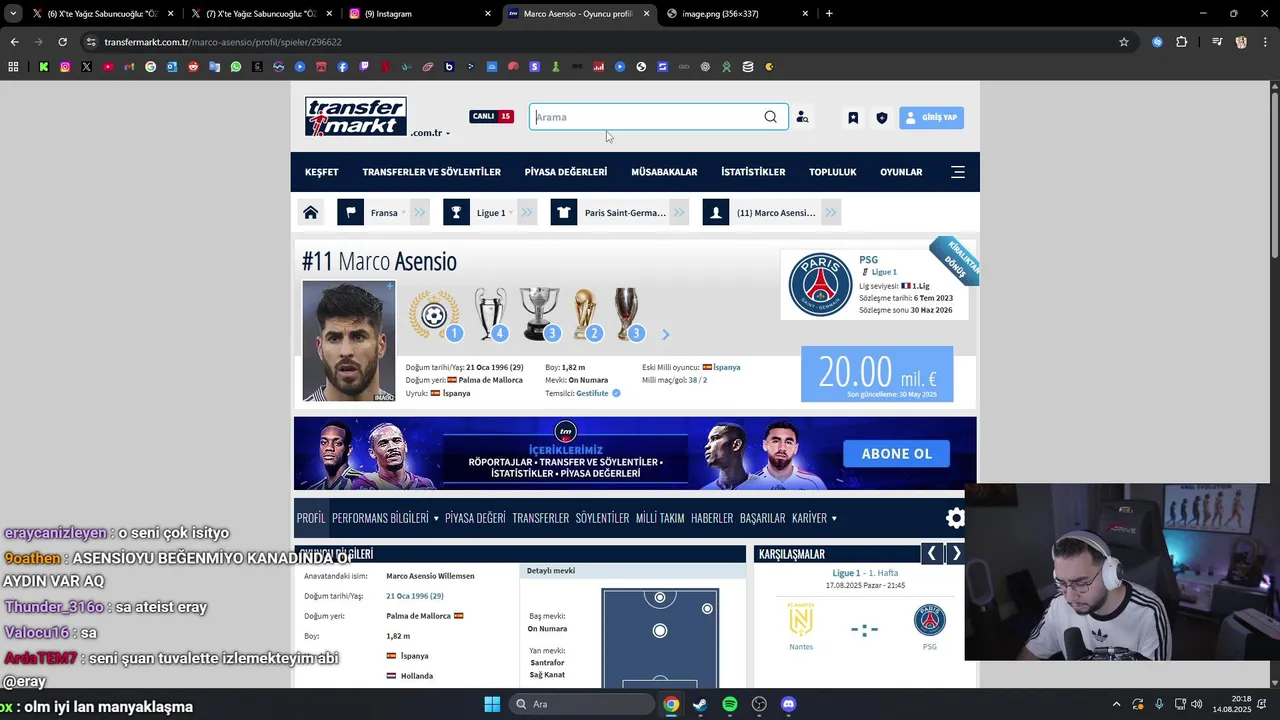Go to previous match in Karşılaşmalar
1280x720 pixels.
[932, 553]
